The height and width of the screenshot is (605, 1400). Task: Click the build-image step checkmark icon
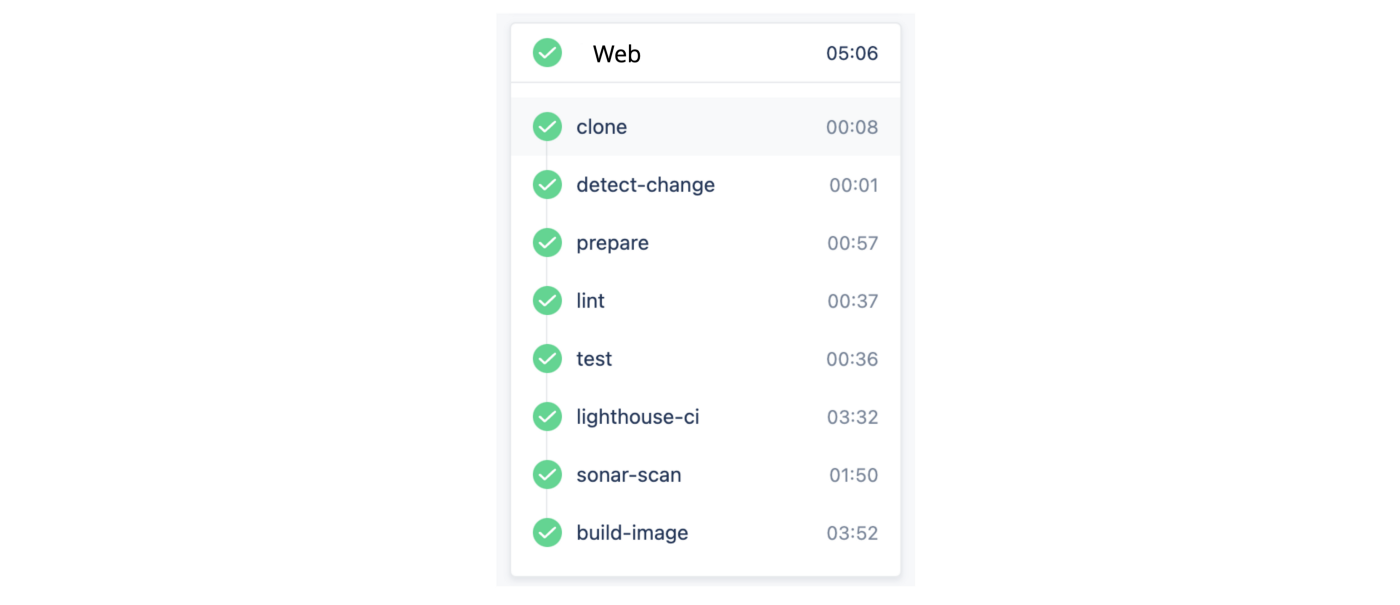[547, 533]
